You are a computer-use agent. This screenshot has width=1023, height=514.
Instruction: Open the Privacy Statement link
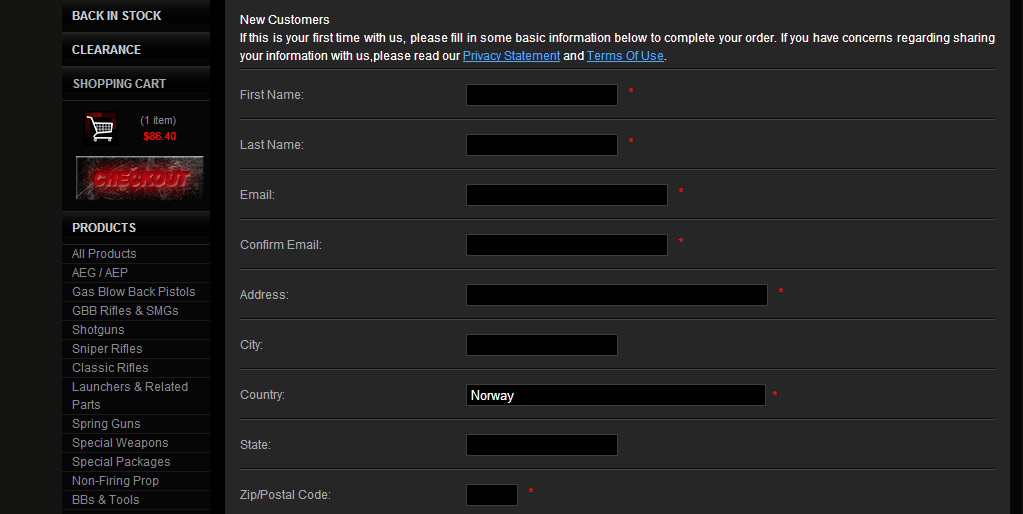pos(511,56)
